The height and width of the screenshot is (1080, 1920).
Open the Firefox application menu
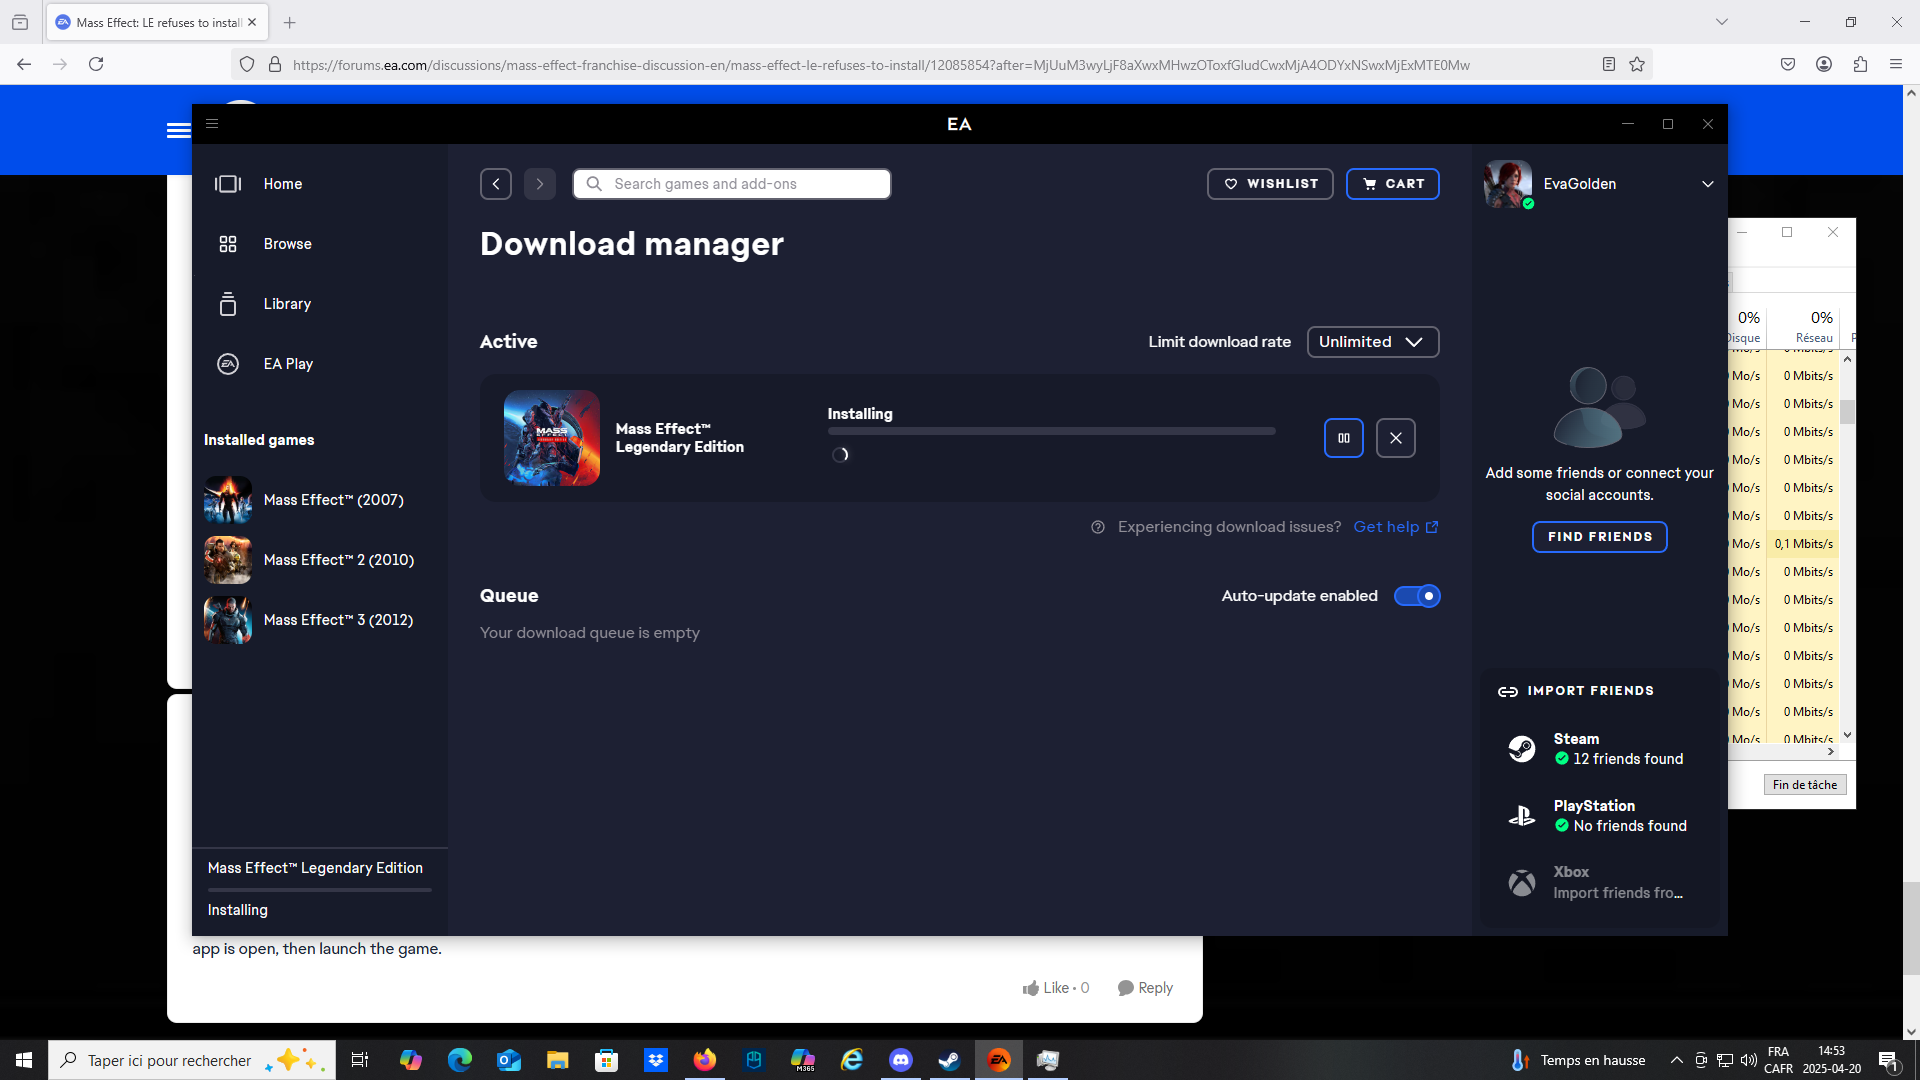coord(1896,64)
